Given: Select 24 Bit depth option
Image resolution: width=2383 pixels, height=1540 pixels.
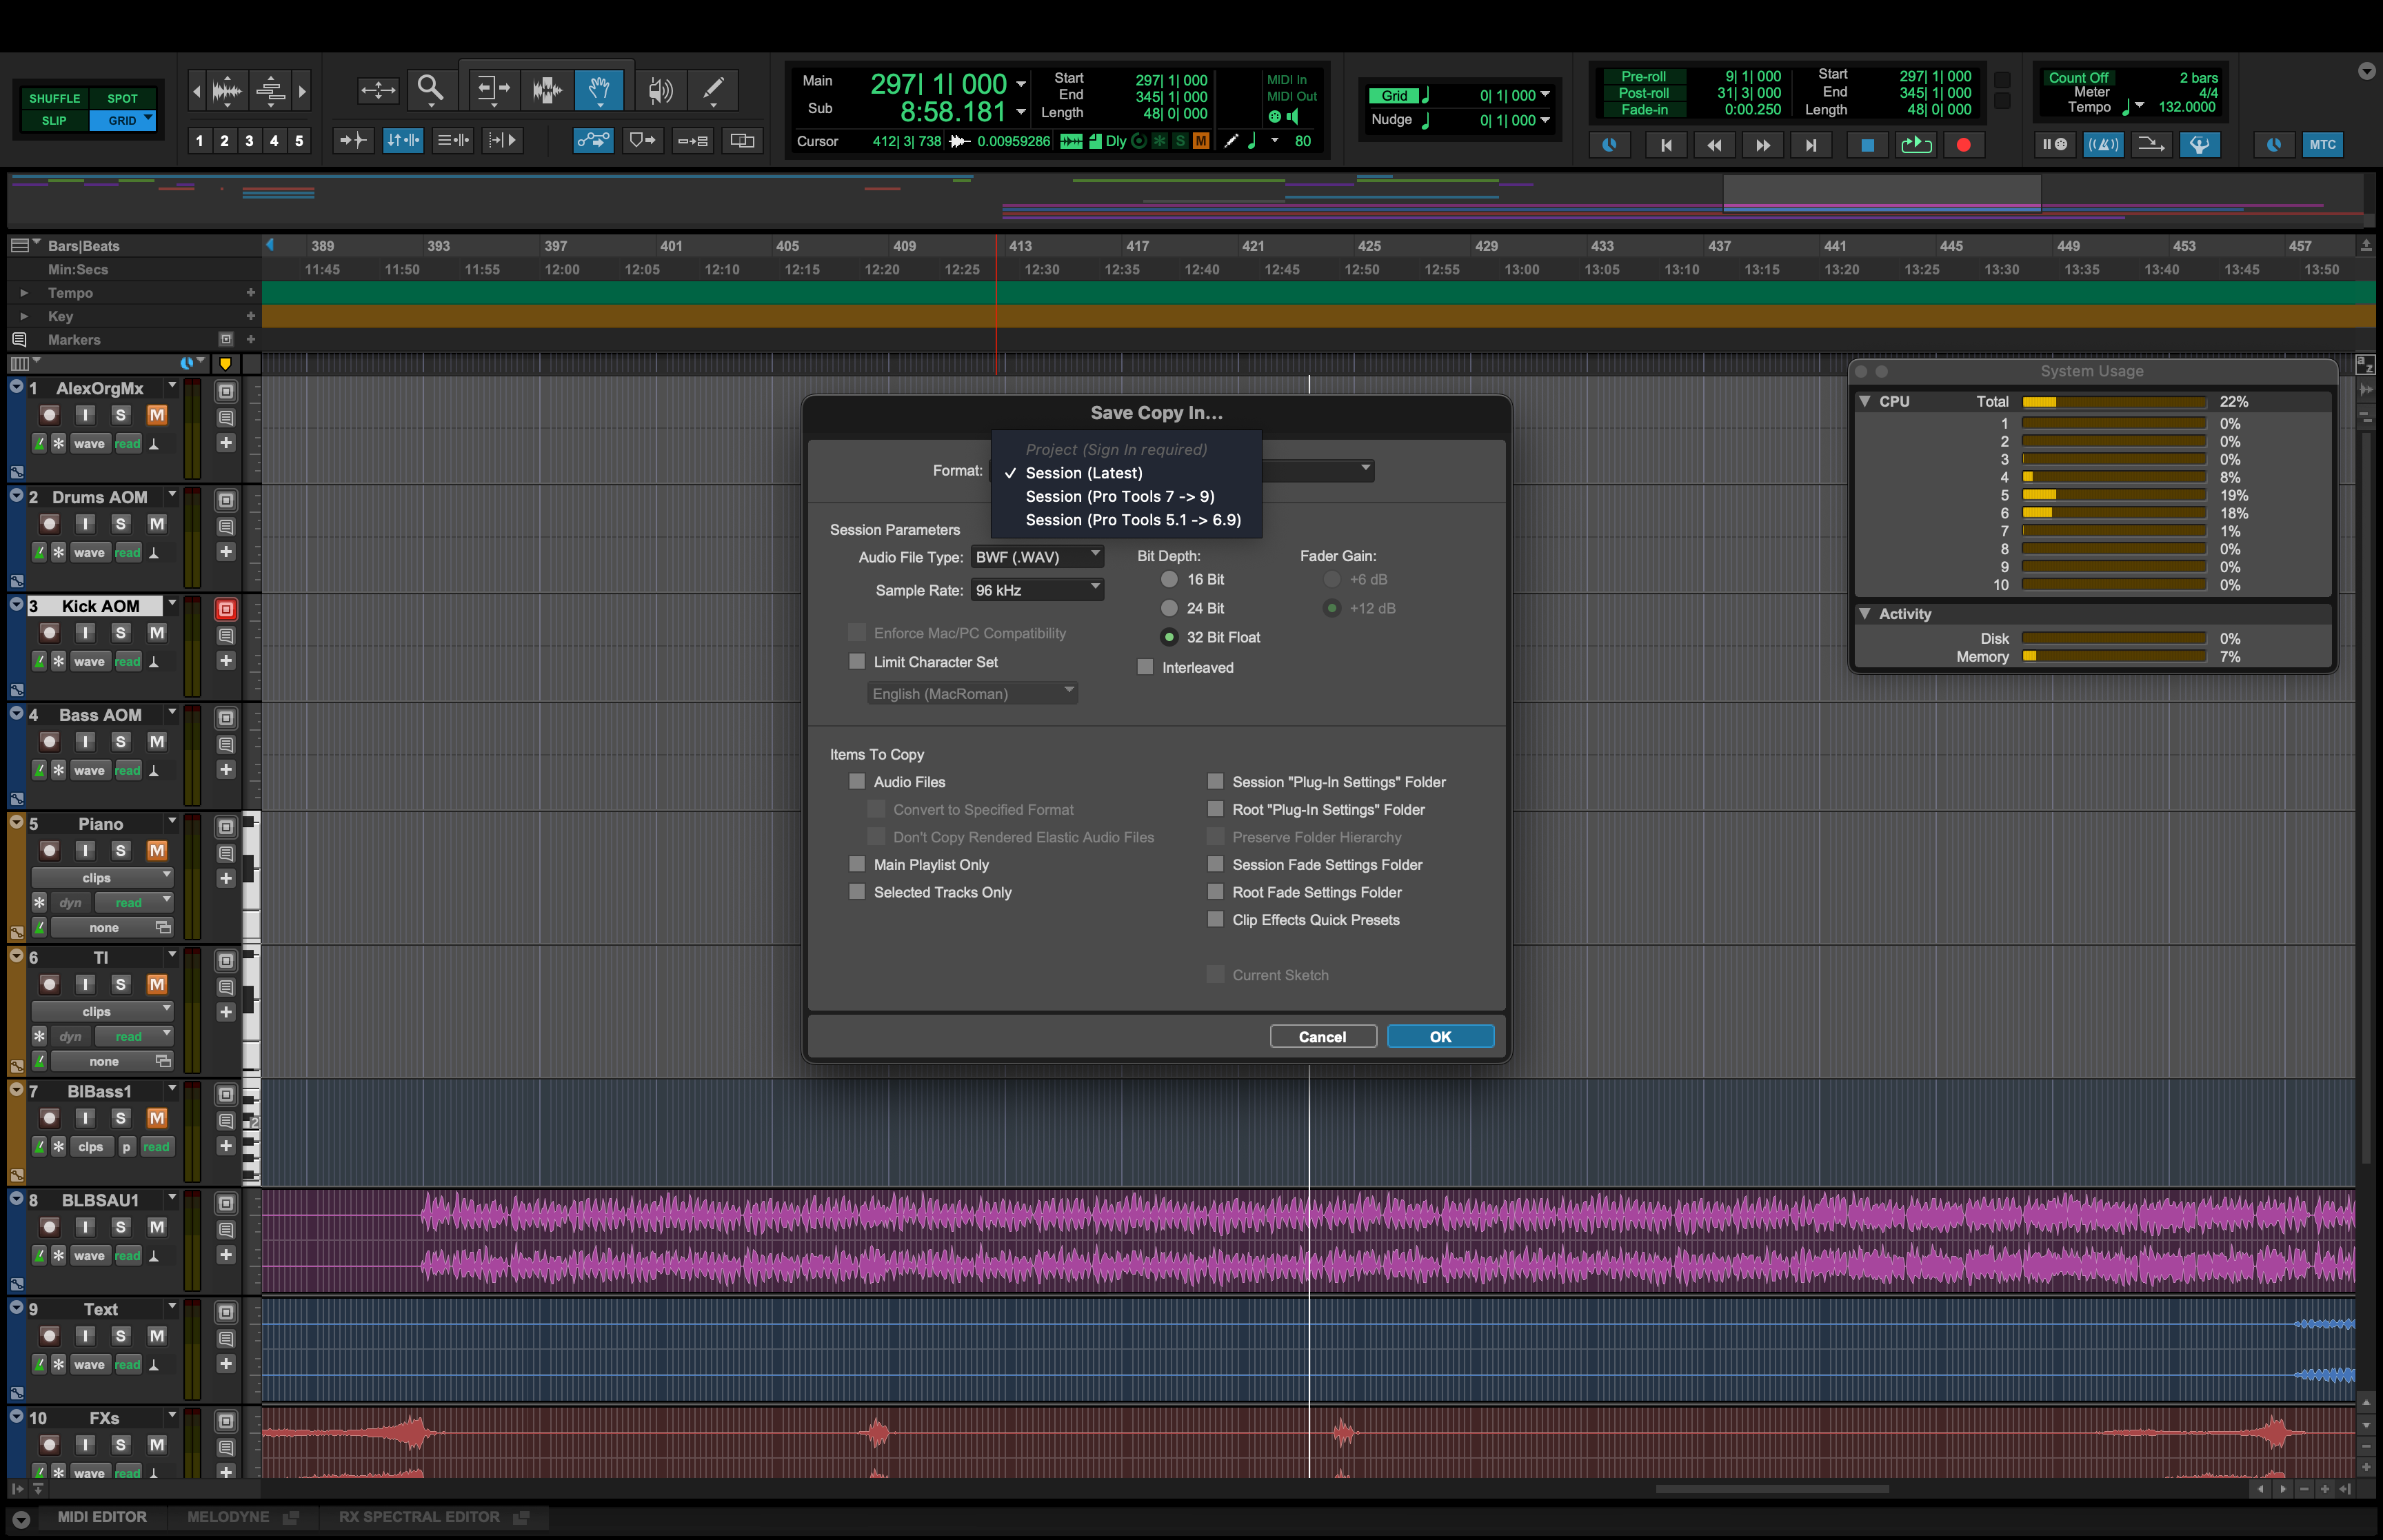Looking at the screenshot, I should [x=1169, y=608].
